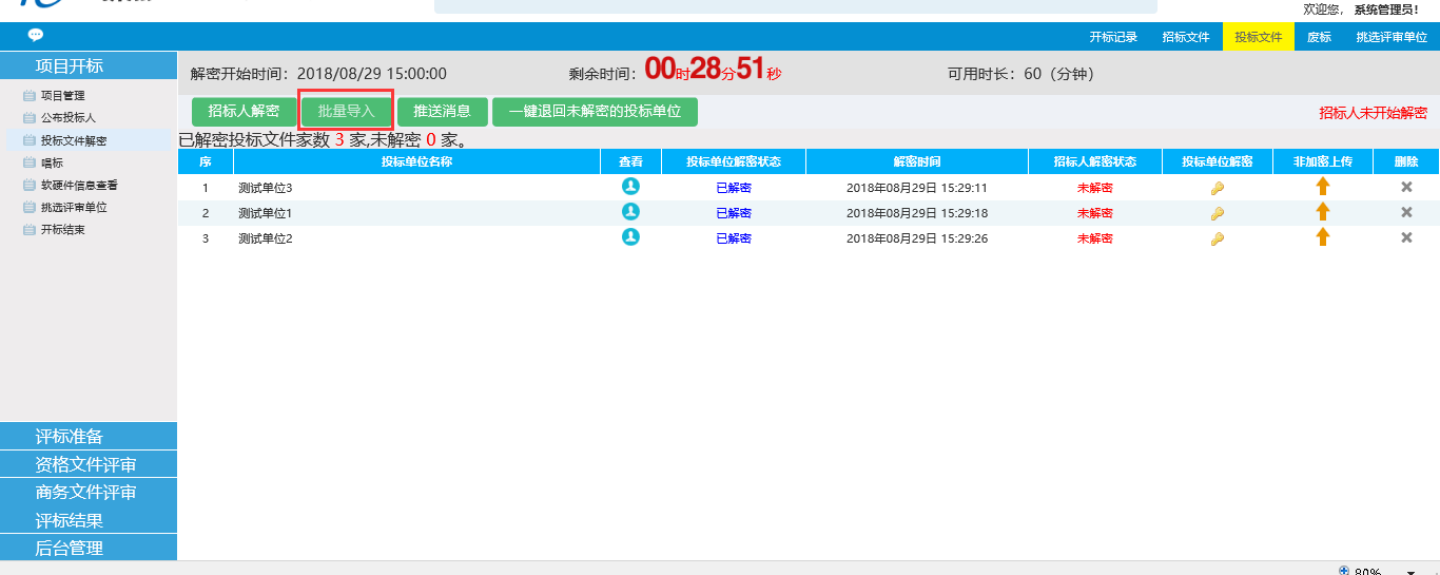Open the chat bubble icon in top bar
Image resolution: width=1440 pixels, height=575 pixels.
[36, 35]
